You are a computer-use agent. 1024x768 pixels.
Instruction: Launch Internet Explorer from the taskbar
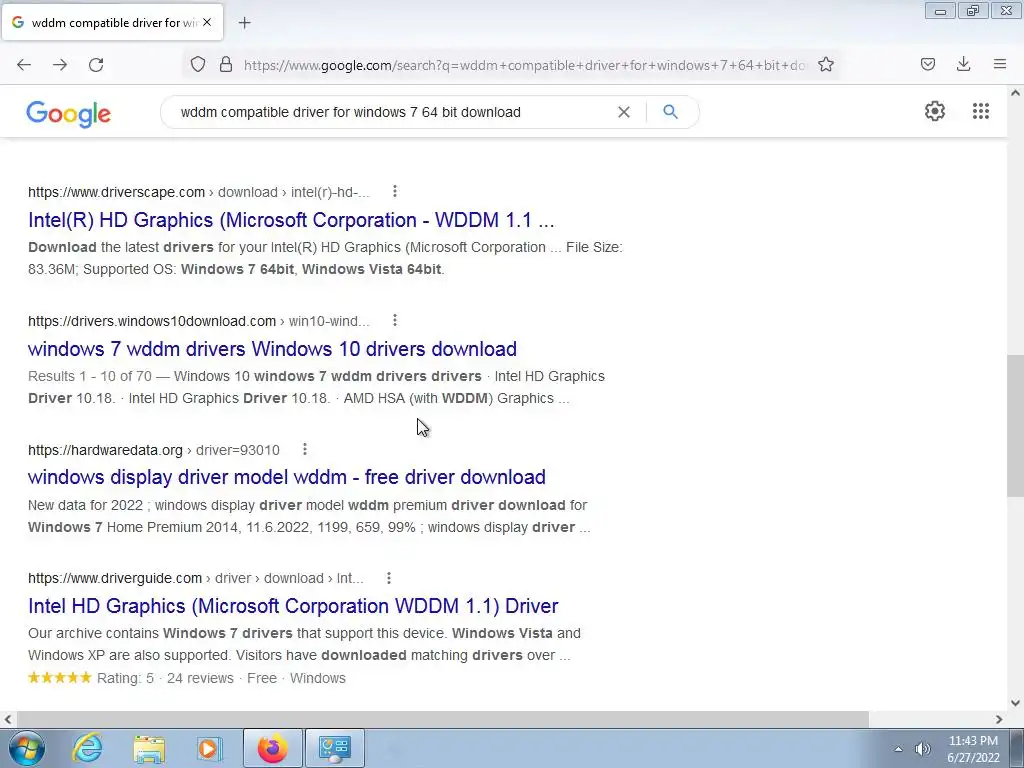point(88,748)
